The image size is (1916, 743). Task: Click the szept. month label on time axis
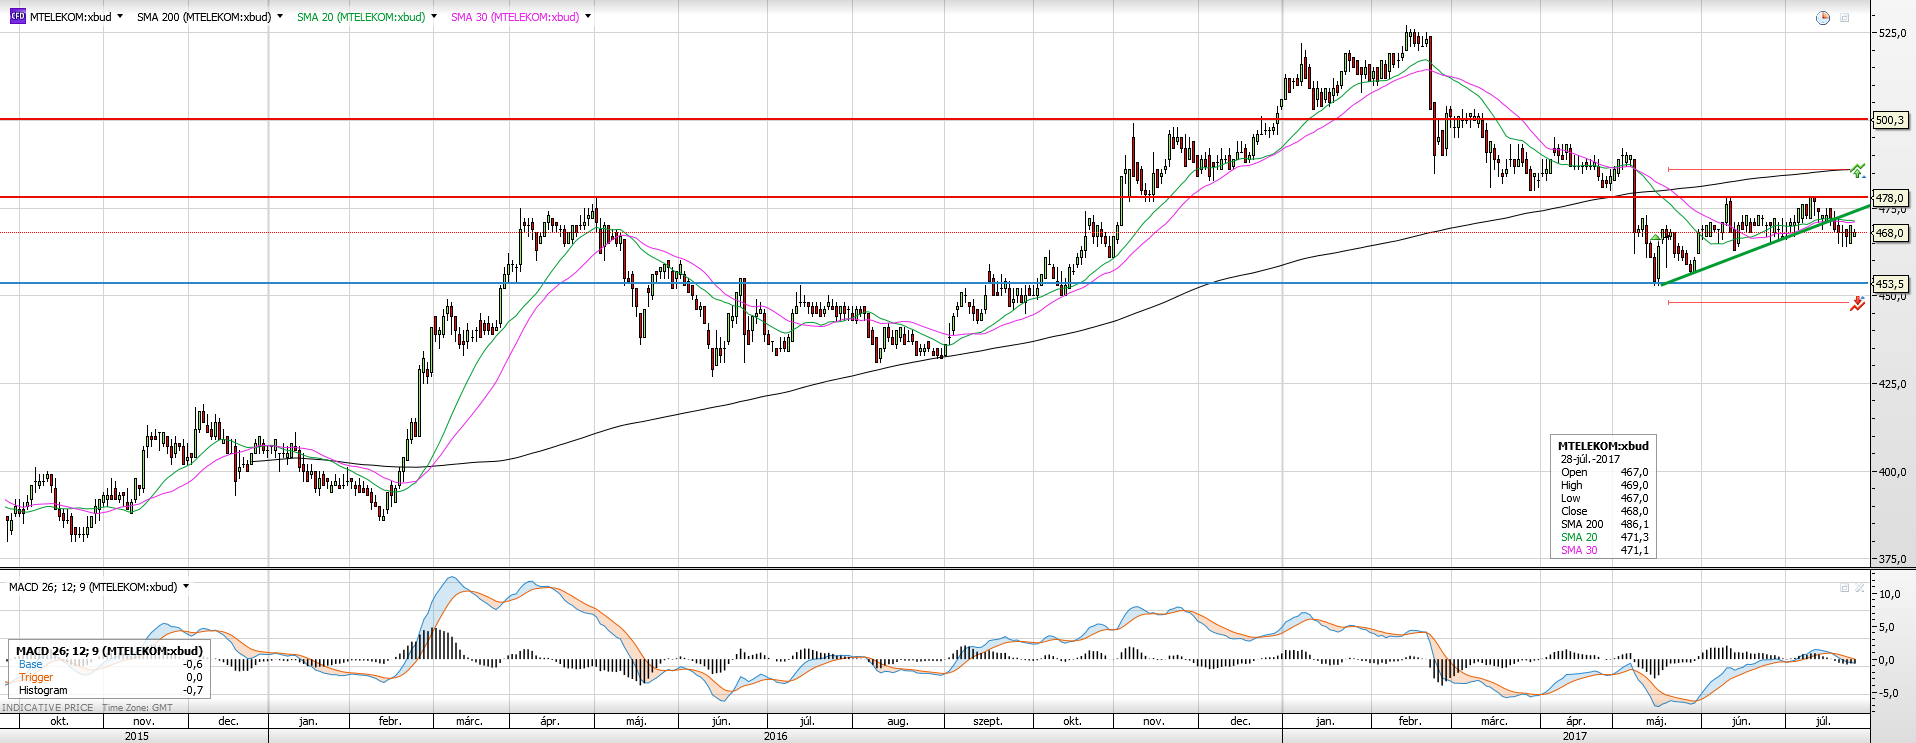pyautogui.click(x=988, y=721)
